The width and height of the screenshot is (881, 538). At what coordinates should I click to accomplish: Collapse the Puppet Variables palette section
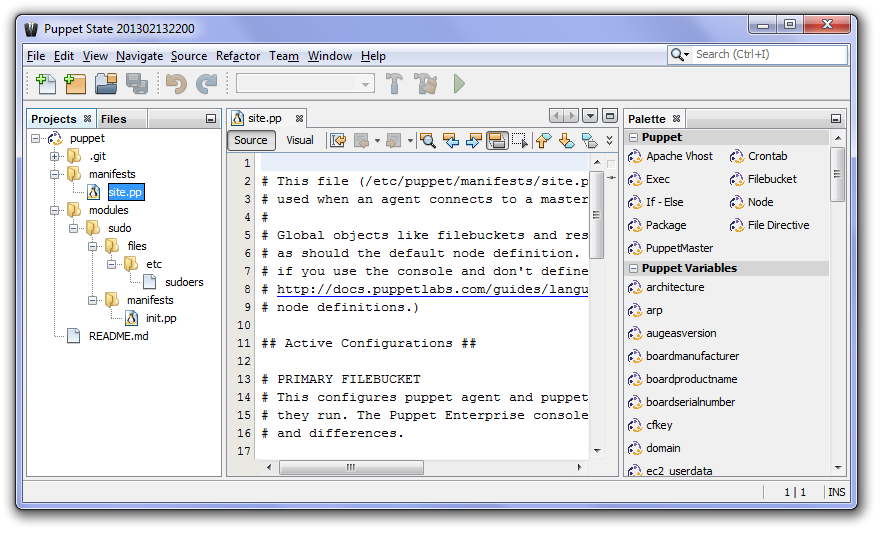pos(633,268)
